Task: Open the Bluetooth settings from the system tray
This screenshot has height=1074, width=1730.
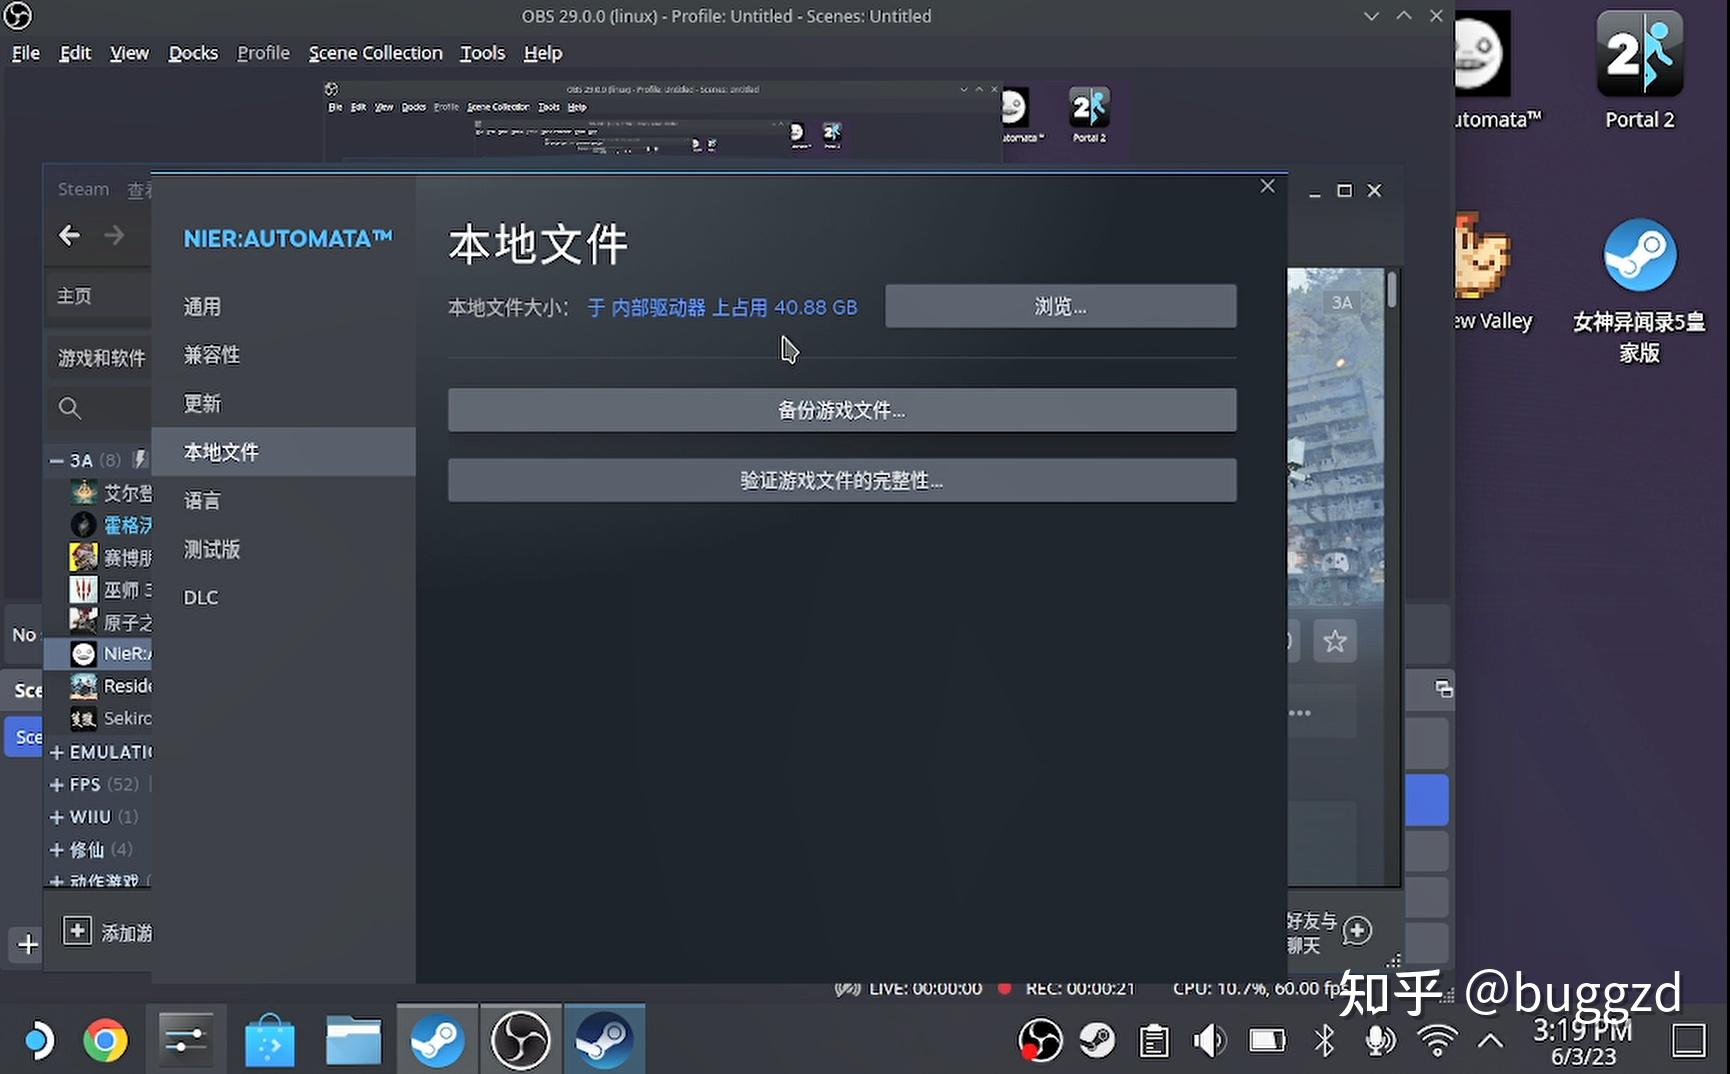Action: point(1324,1040)
